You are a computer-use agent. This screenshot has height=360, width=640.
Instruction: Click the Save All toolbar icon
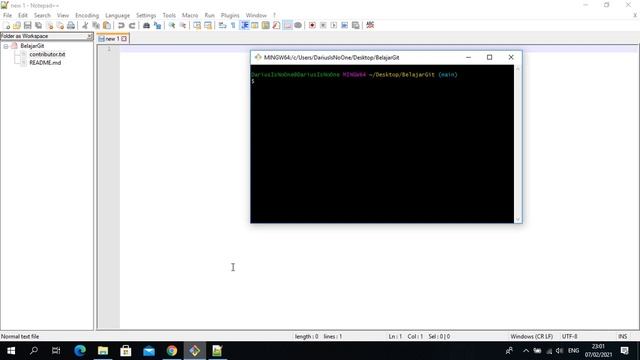click(x=38, y=25)
